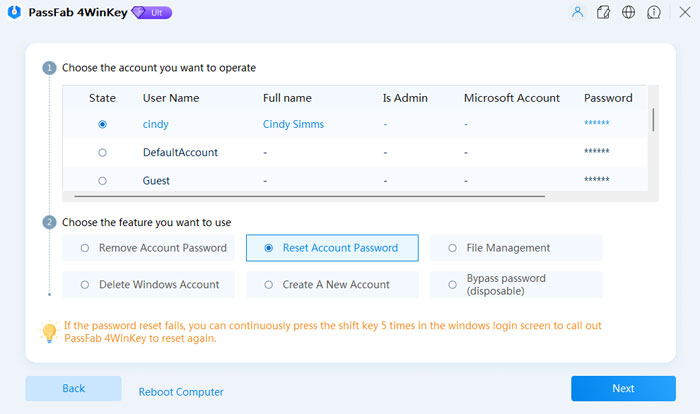Click the Back button

click(x=73, y=388)
